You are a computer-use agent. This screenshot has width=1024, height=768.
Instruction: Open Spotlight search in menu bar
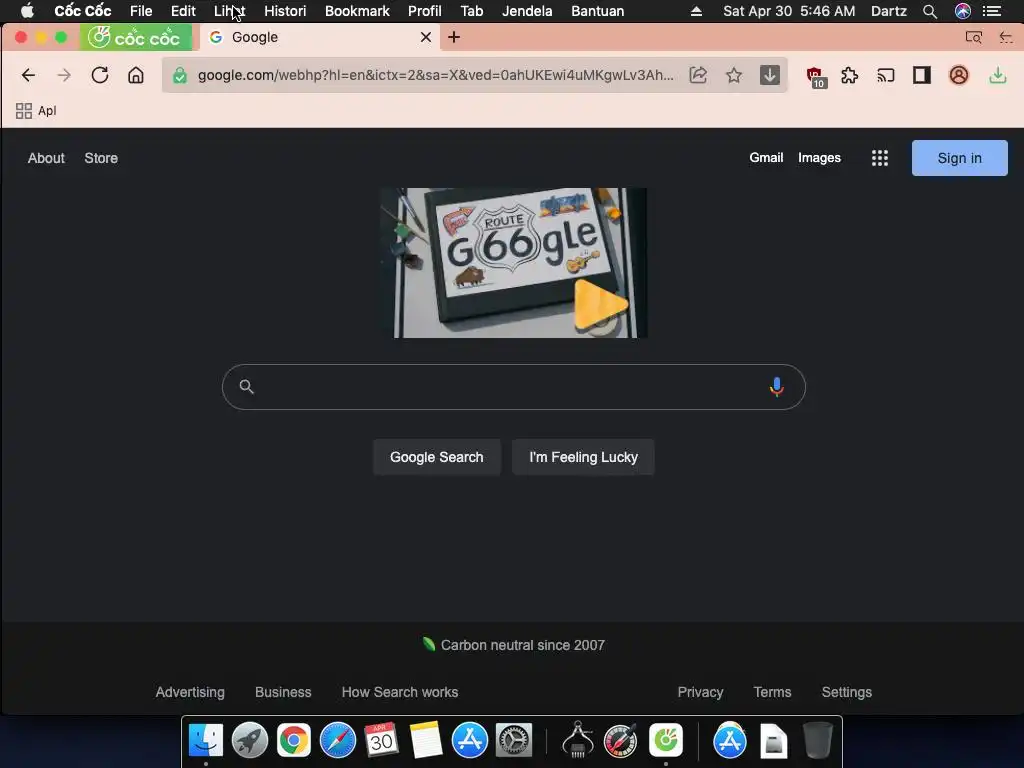(930, 11)
